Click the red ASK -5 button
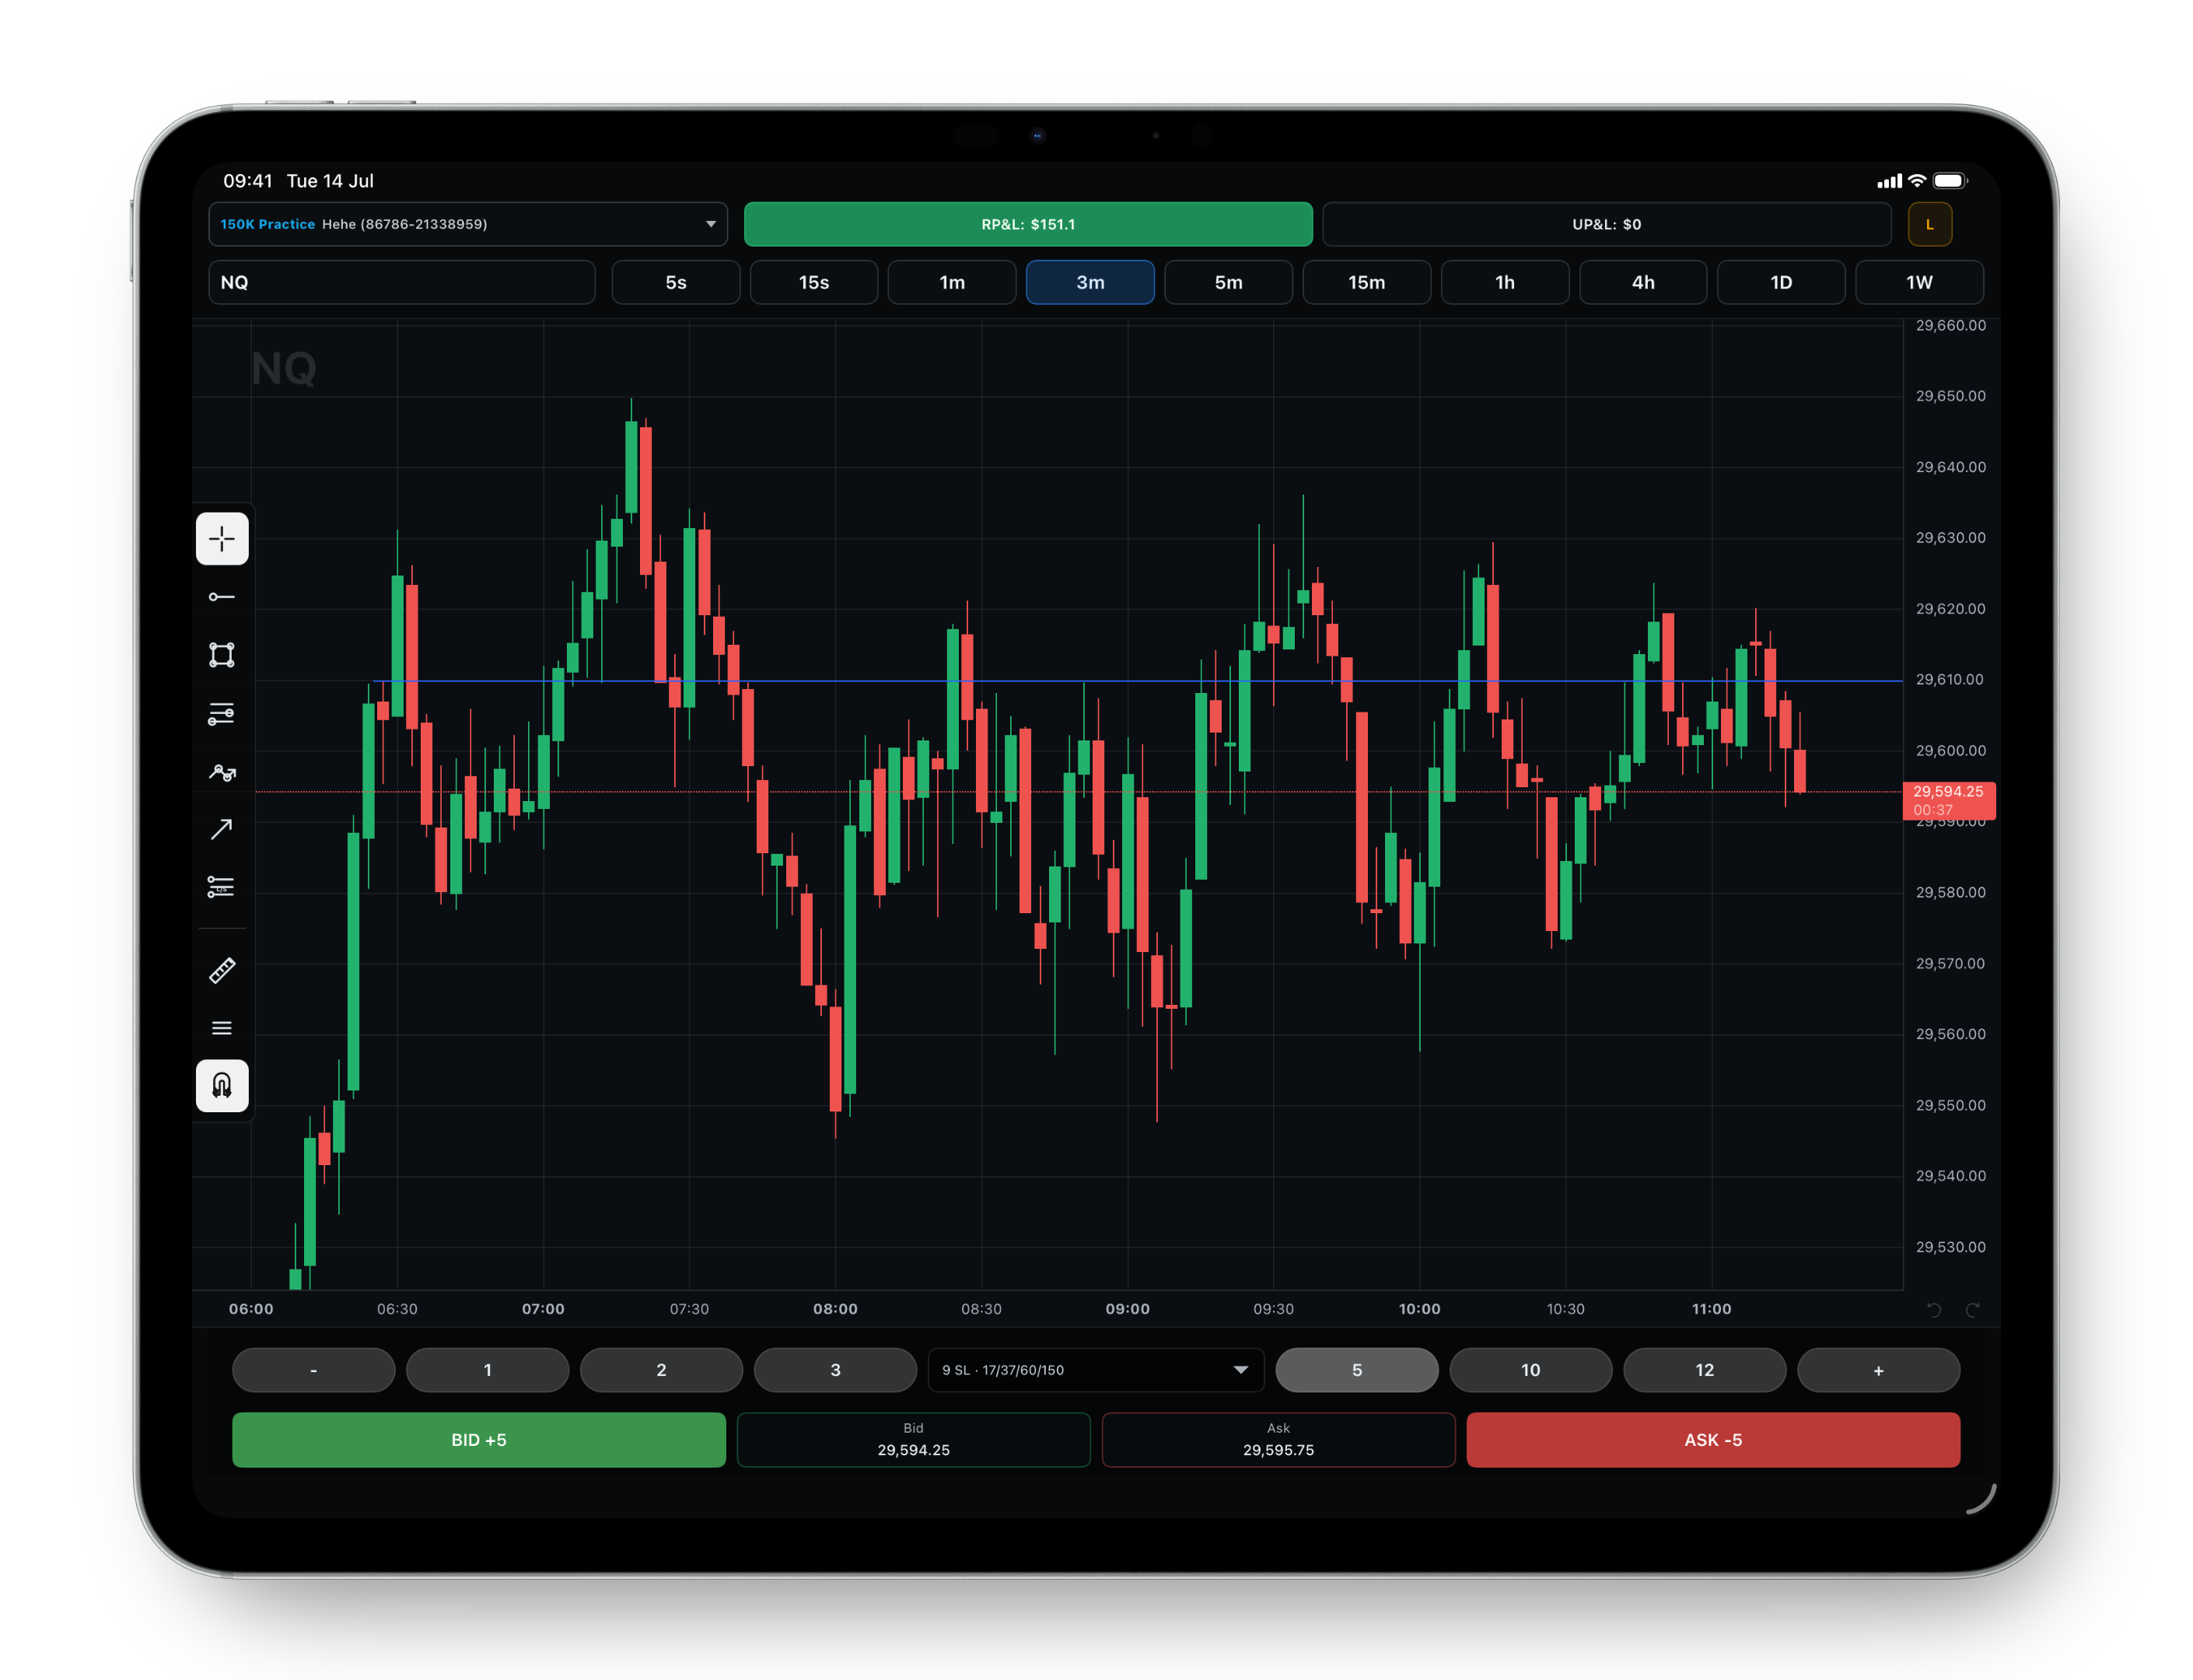The height and width of the screenshot is (1680, 2193). click(1713, 1440)
